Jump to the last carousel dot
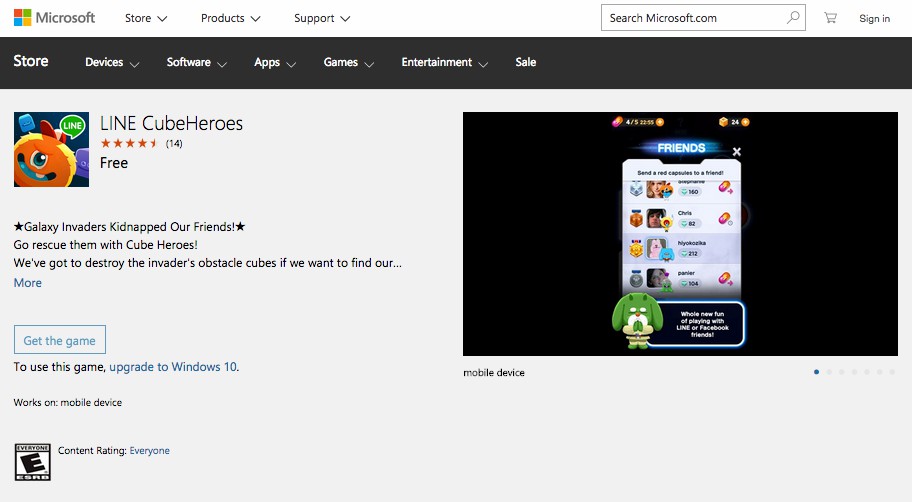The width and height of the screenshot is (912, 502). pyautogui.click(x=892, y=372)
